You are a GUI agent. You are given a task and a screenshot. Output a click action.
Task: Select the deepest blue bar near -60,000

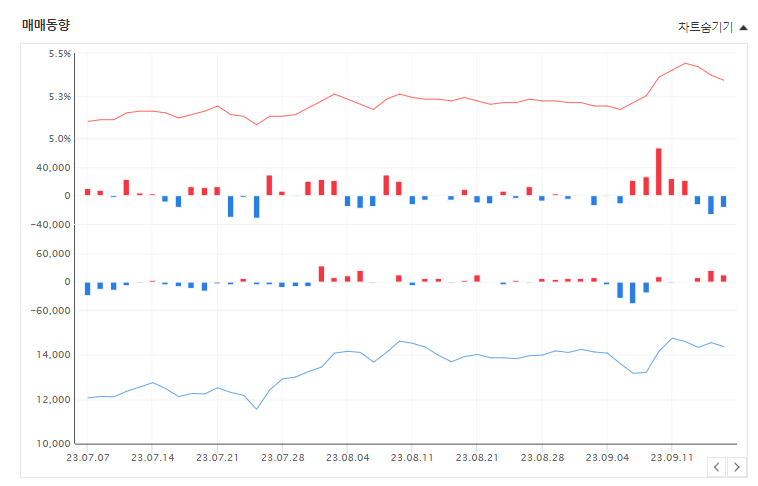632,293
